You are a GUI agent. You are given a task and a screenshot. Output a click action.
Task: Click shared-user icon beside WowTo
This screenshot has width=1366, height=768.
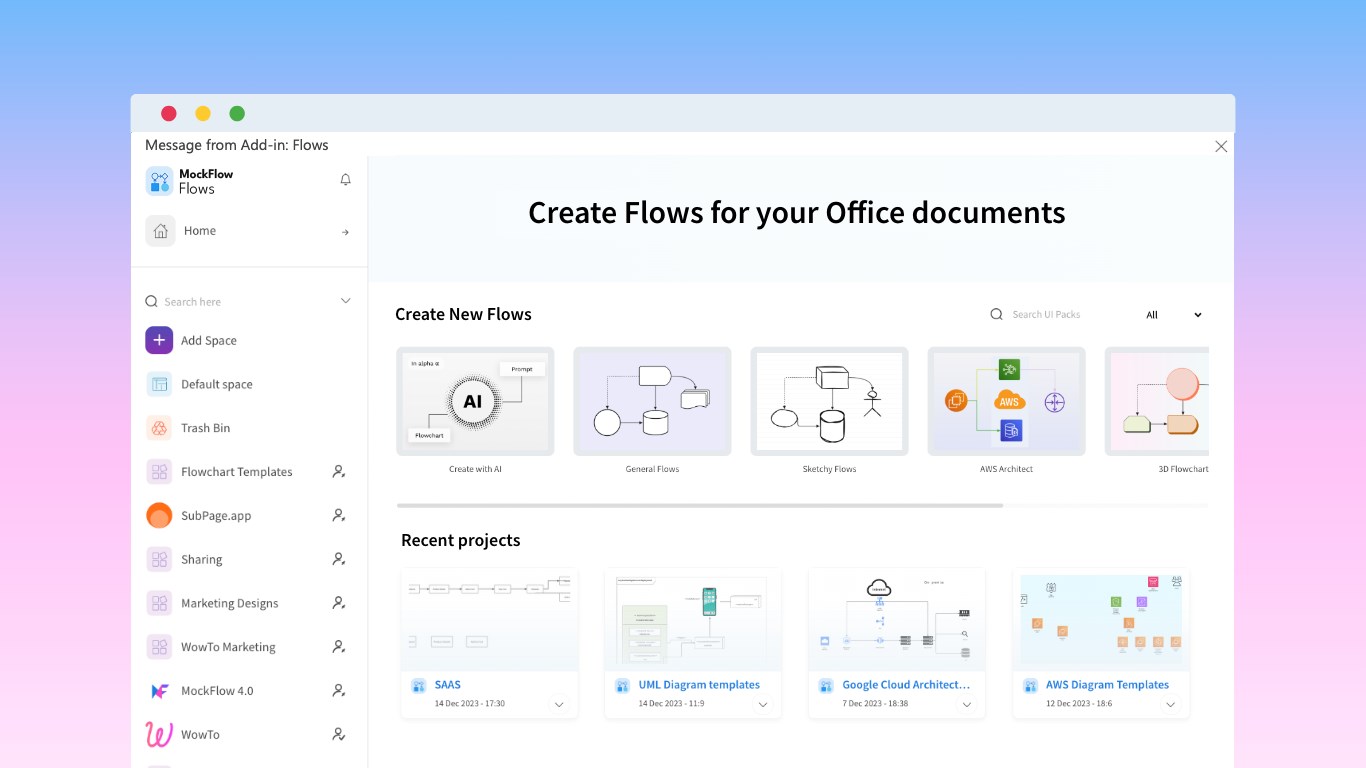(x=339, y=735)
